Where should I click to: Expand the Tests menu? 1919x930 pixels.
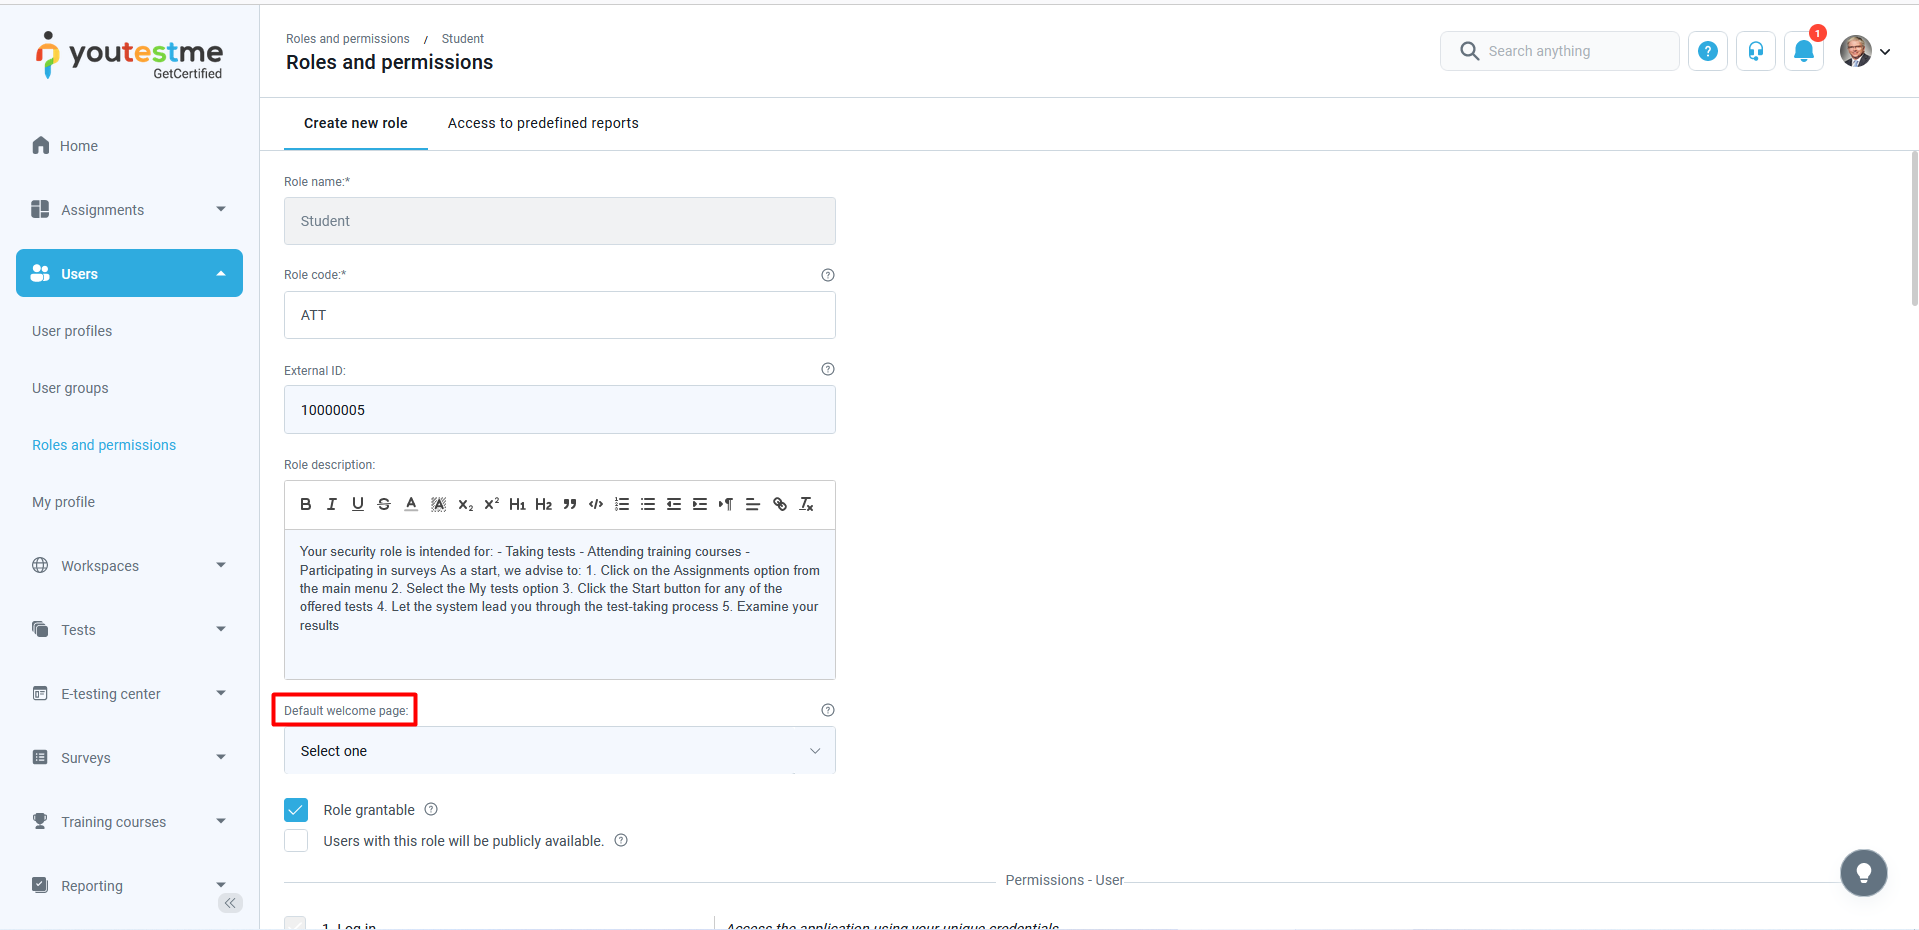[x=129, y=630]
